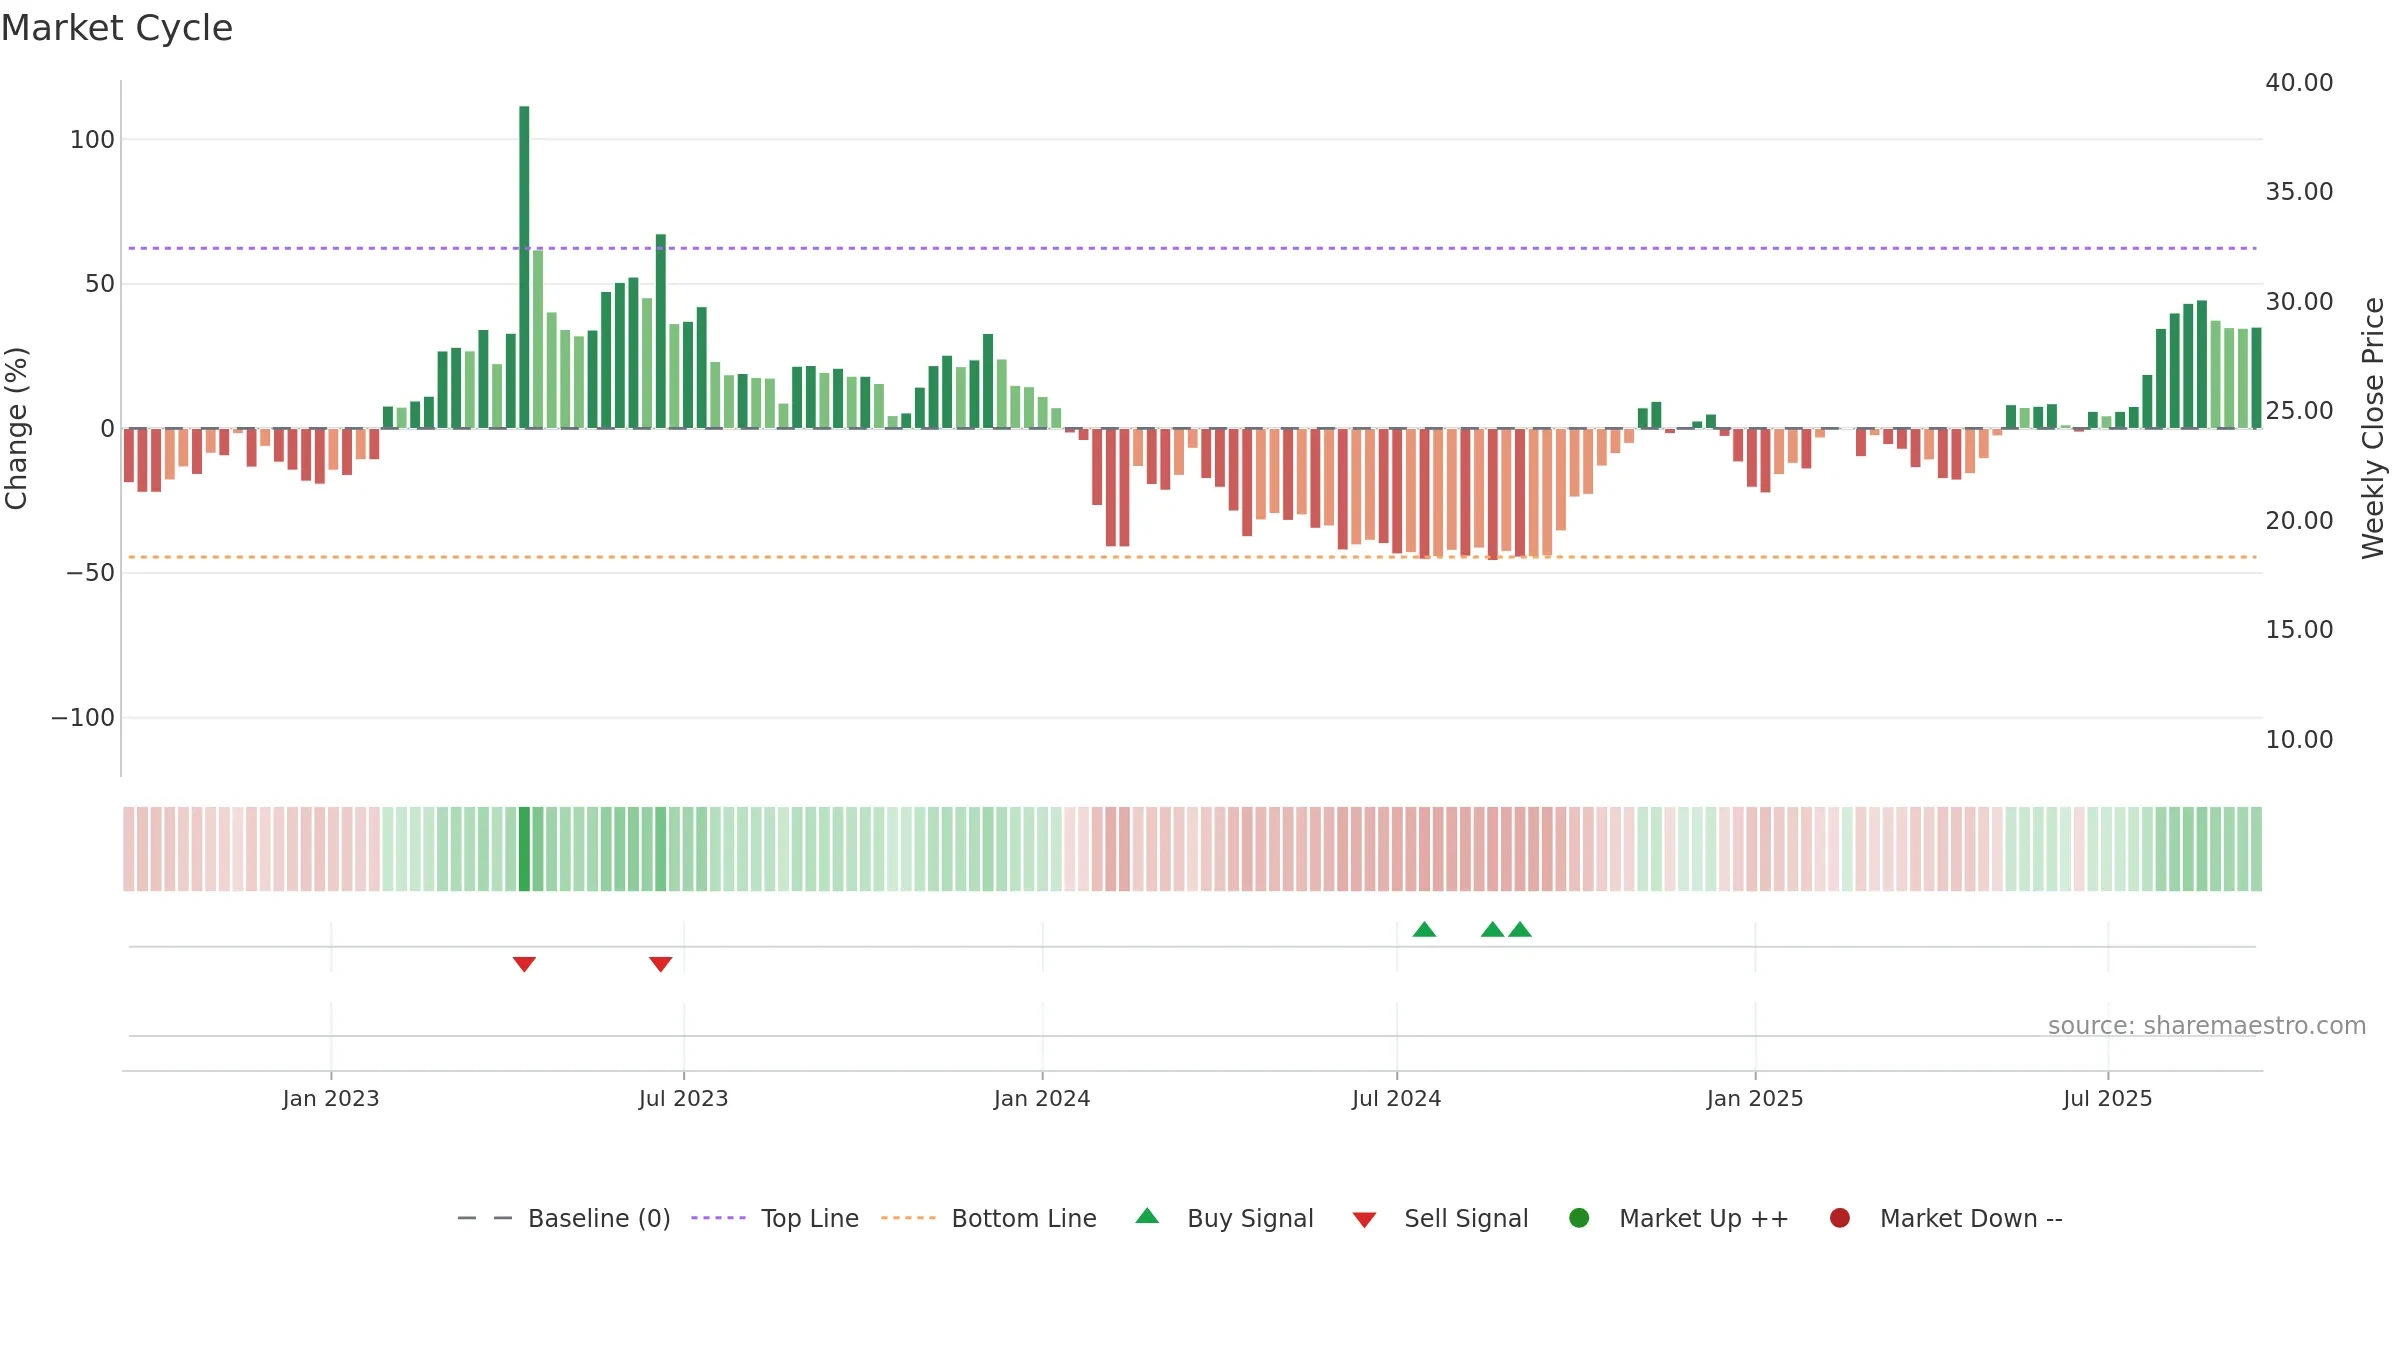Click the 25.00 price tick label

2299,411
